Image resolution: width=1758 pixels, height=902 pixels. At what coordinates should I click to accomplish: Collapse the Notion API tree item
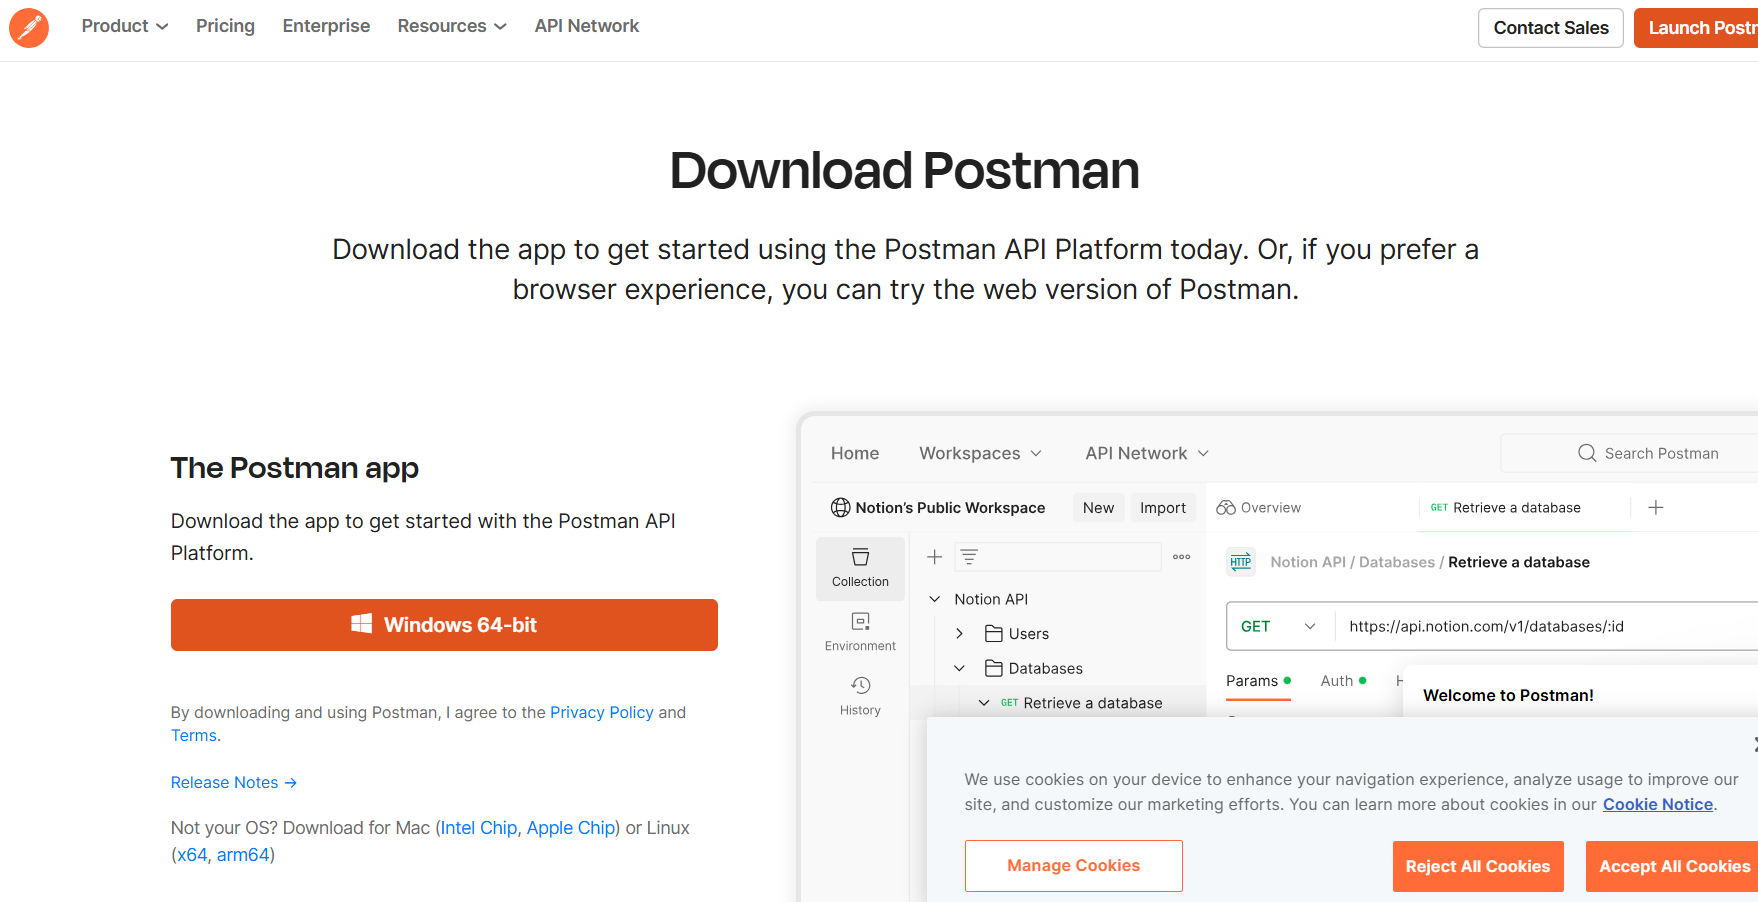click(x=935, y=599)
